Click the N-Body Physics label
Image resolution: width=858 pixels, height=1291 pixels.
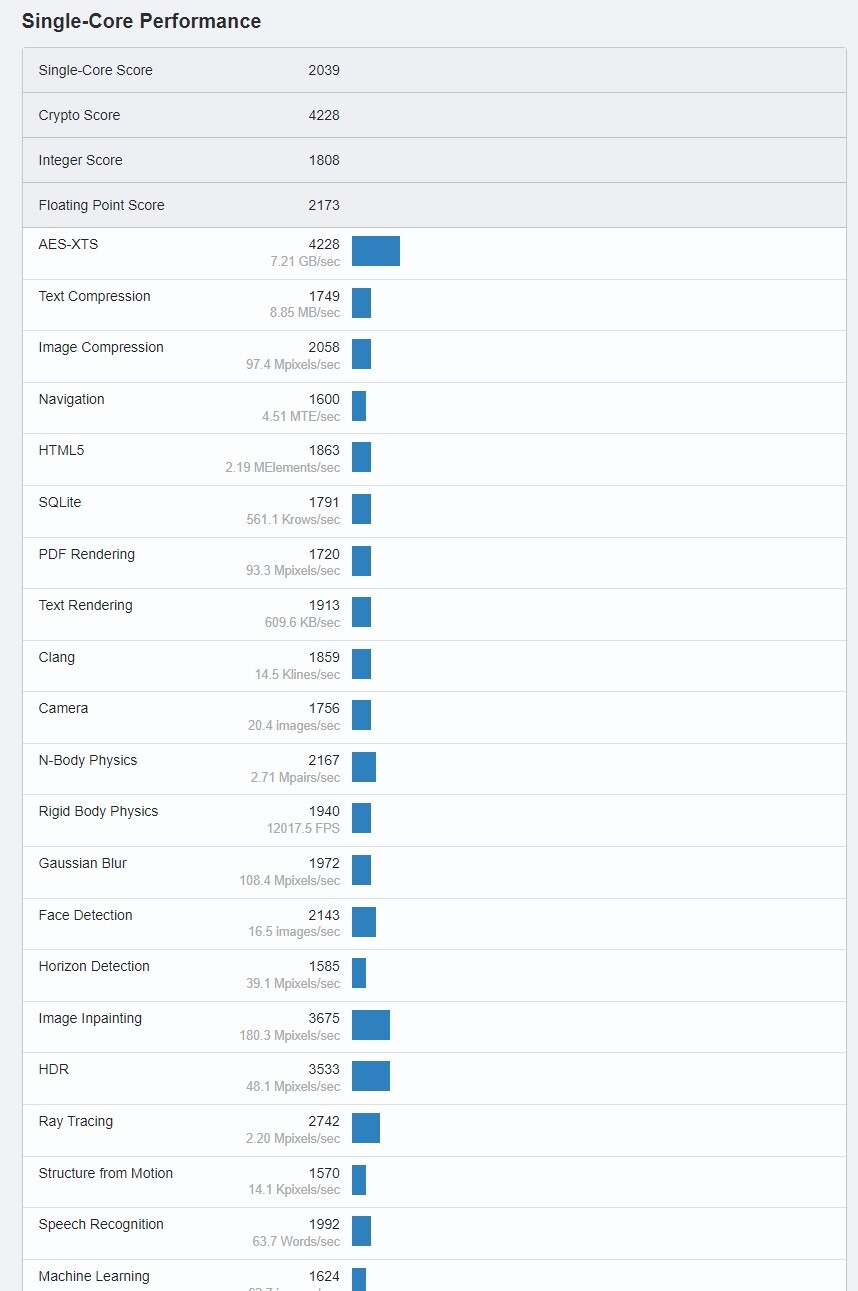pyautogui.click(x=88, y=760)
